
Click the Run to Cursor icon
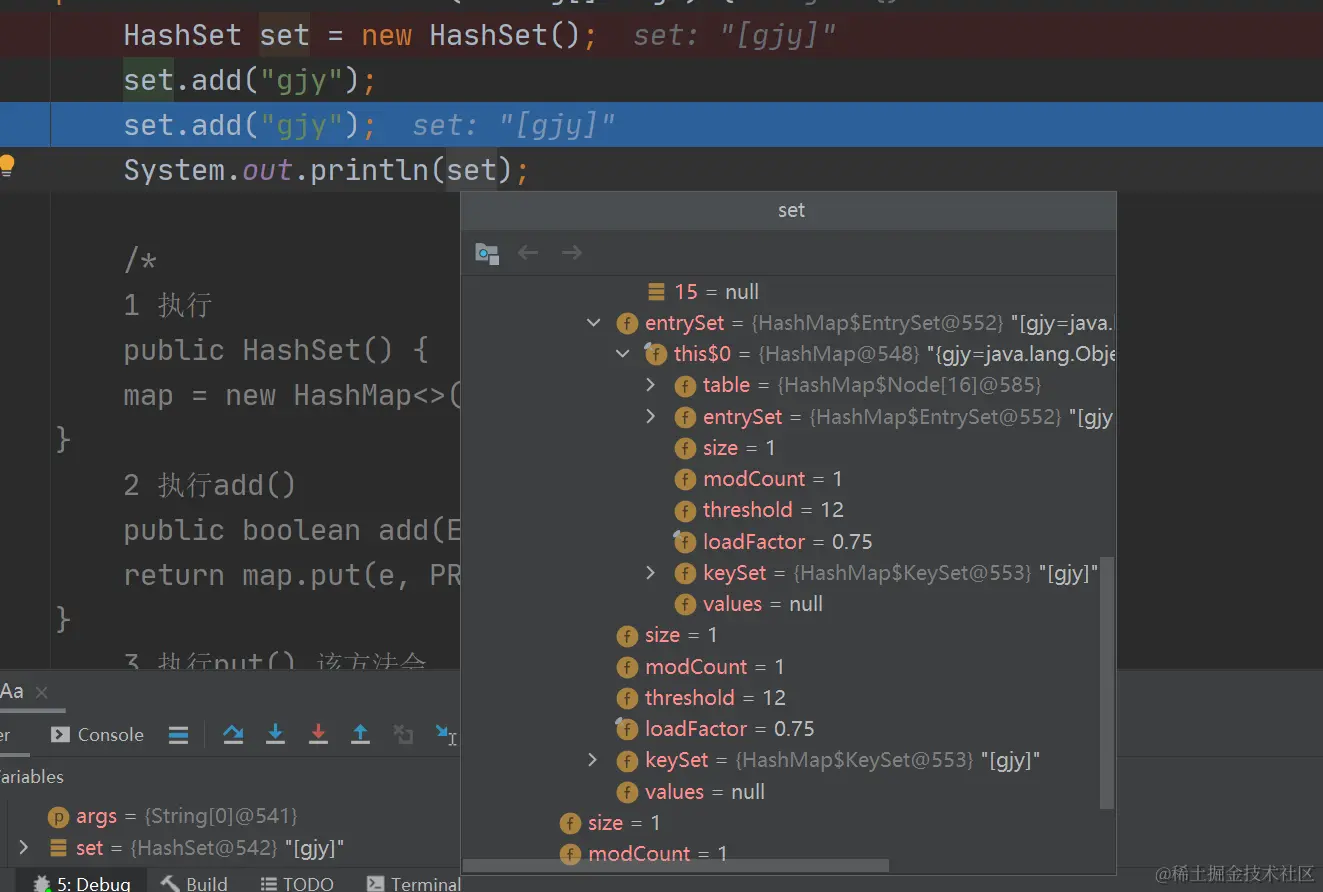pyautogui.click(x=445, y=735)
